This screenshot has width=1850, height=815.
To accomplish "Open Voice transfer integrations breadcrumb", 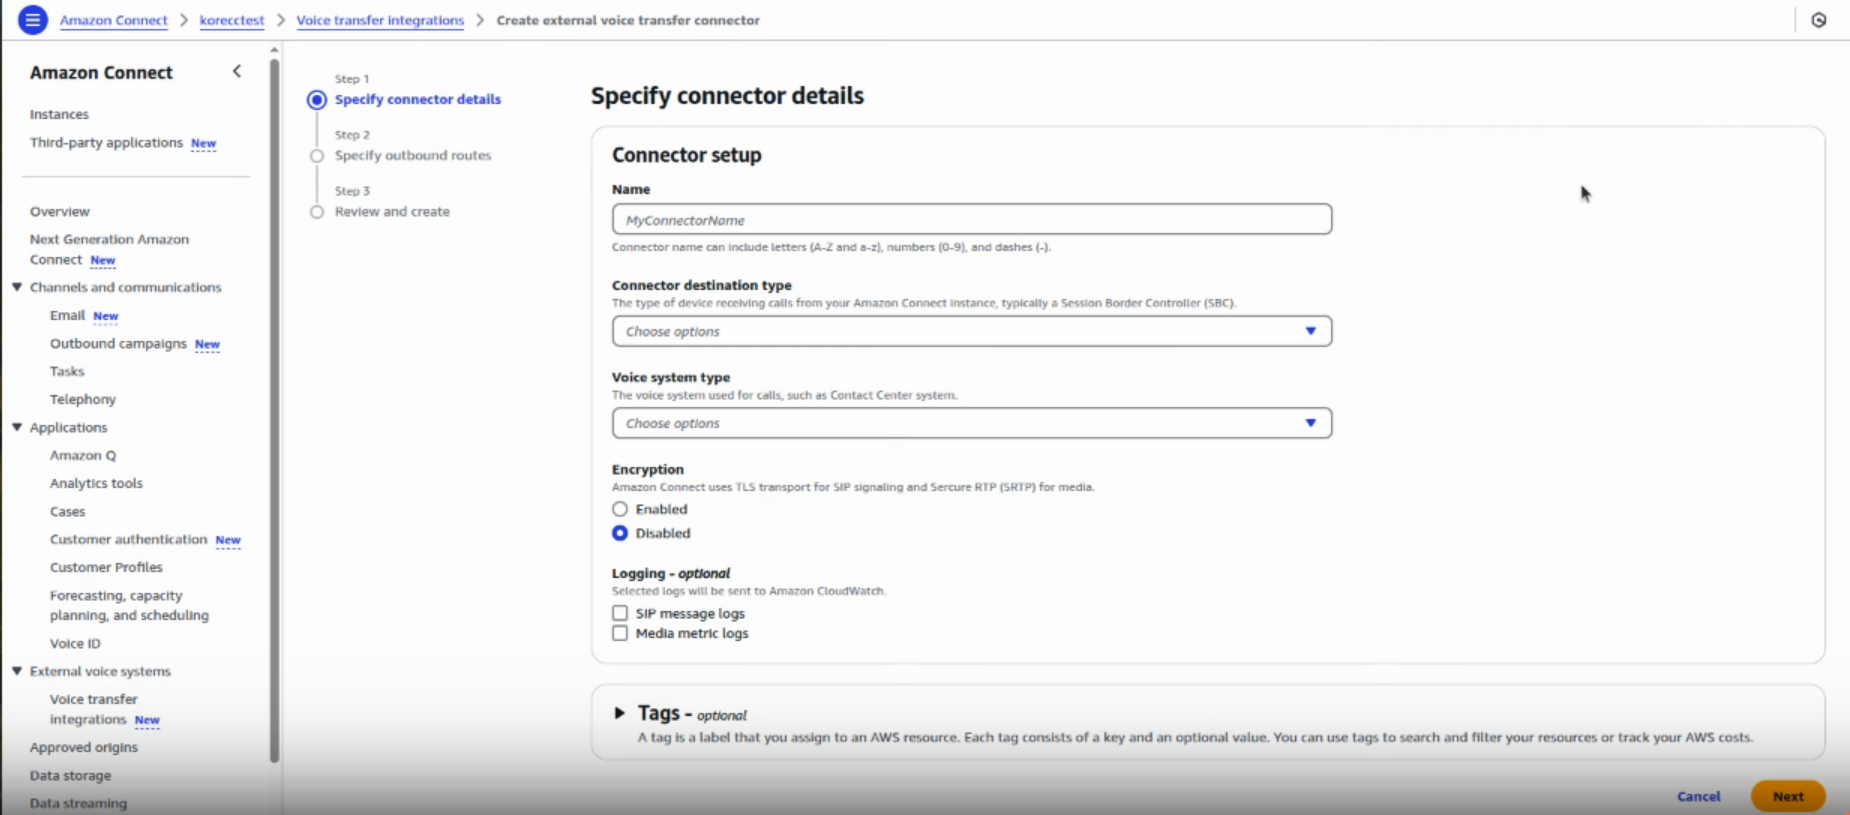I will [x=380, y=20].
